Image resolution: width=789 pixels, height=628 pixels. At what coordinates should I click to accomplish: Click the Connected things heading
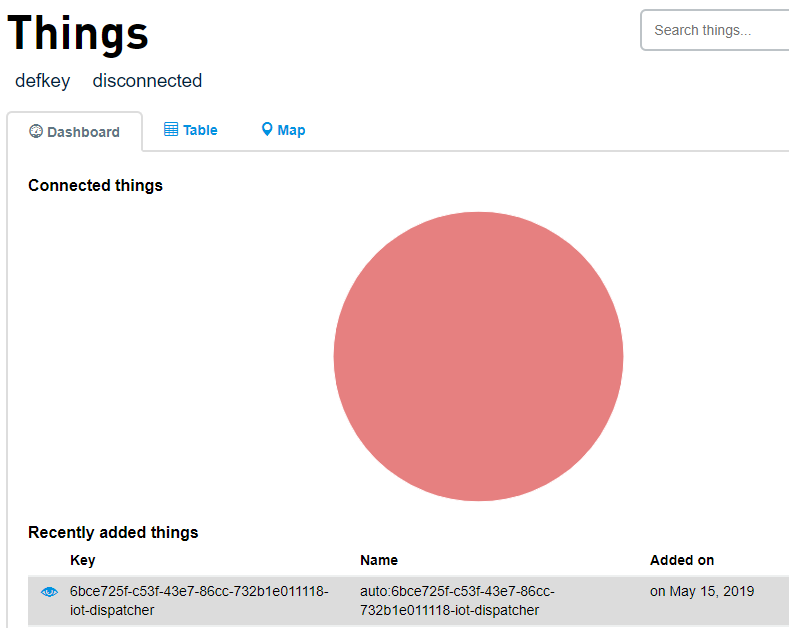coord(95,185)
